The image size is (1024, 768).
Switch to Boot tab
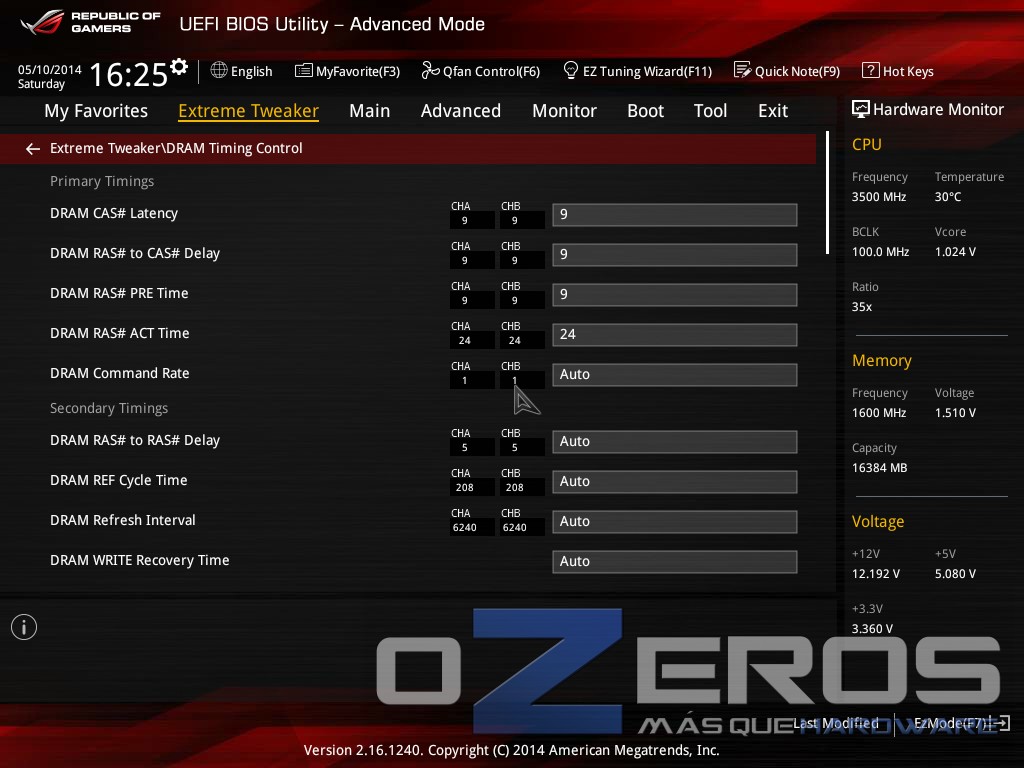coord(645,111)
